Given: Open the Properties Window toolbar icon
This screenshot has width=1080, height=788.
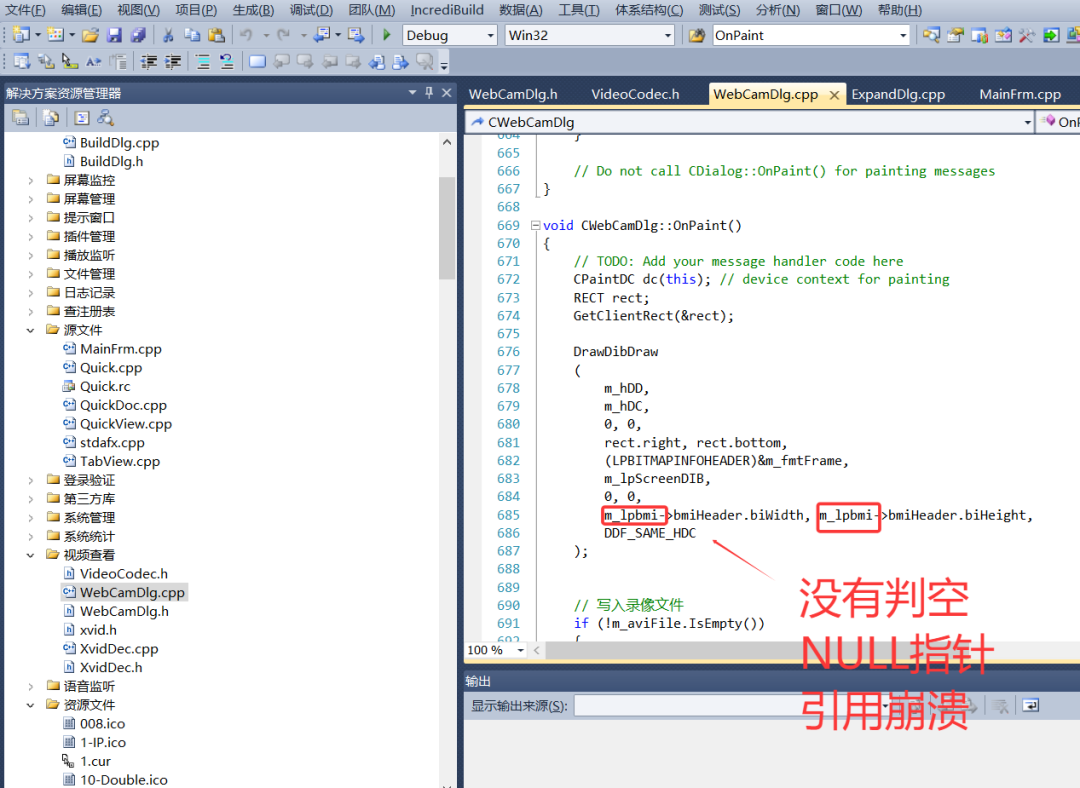Looking at the screenshot, I should tap(955, 34).
